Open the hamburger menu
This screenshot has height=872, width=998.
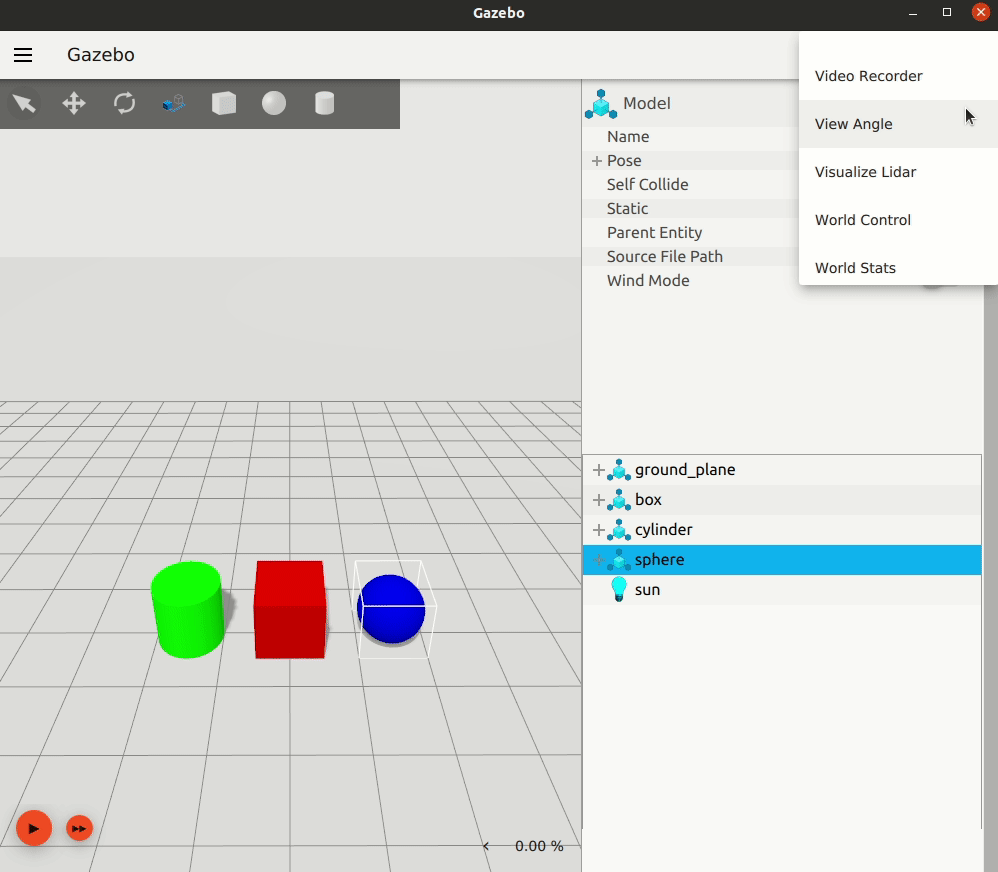(23, 55)
